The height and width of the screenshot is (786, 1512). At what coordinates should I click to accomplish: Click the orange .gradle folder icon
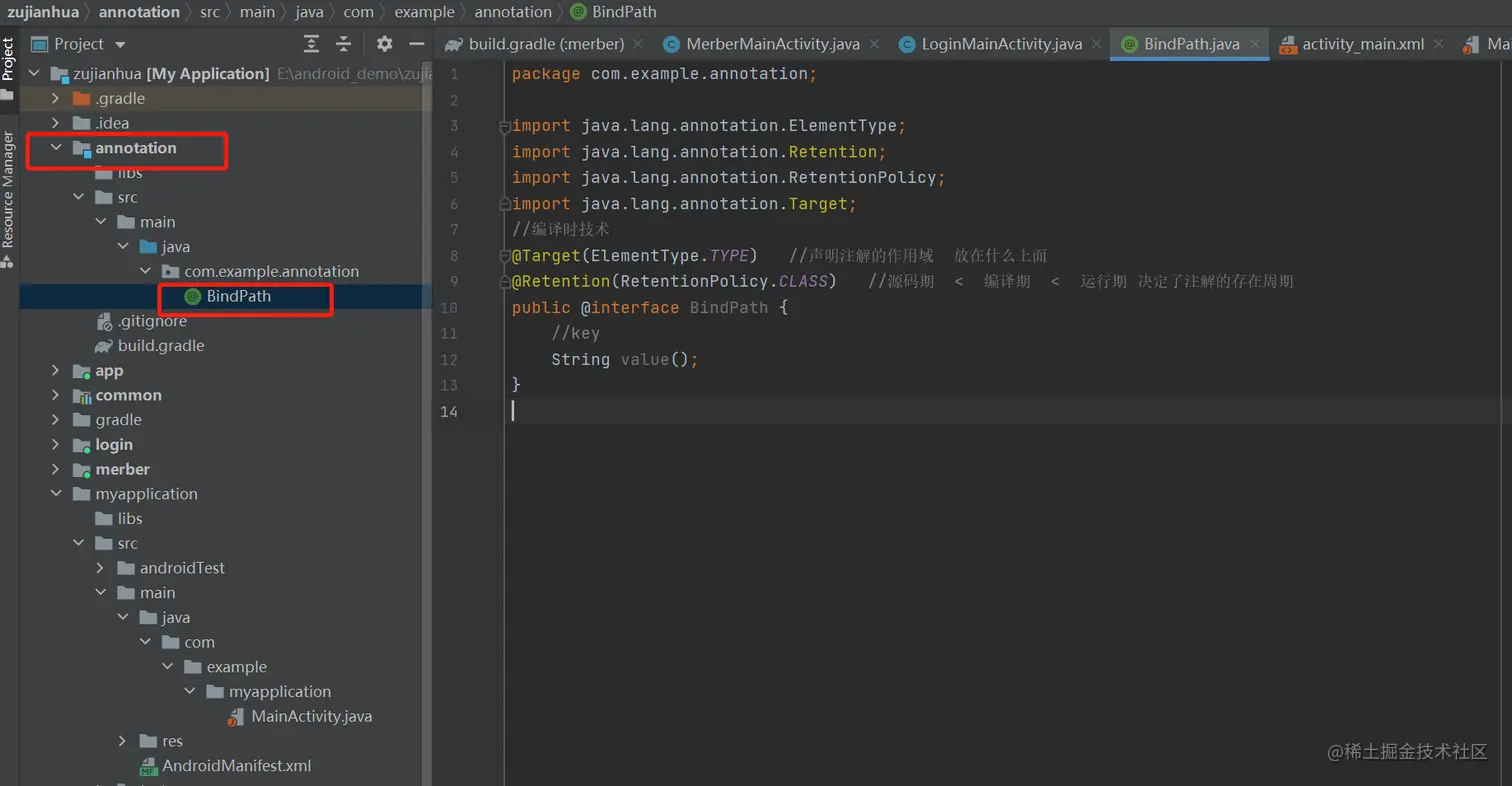click(x=82, y=98)
